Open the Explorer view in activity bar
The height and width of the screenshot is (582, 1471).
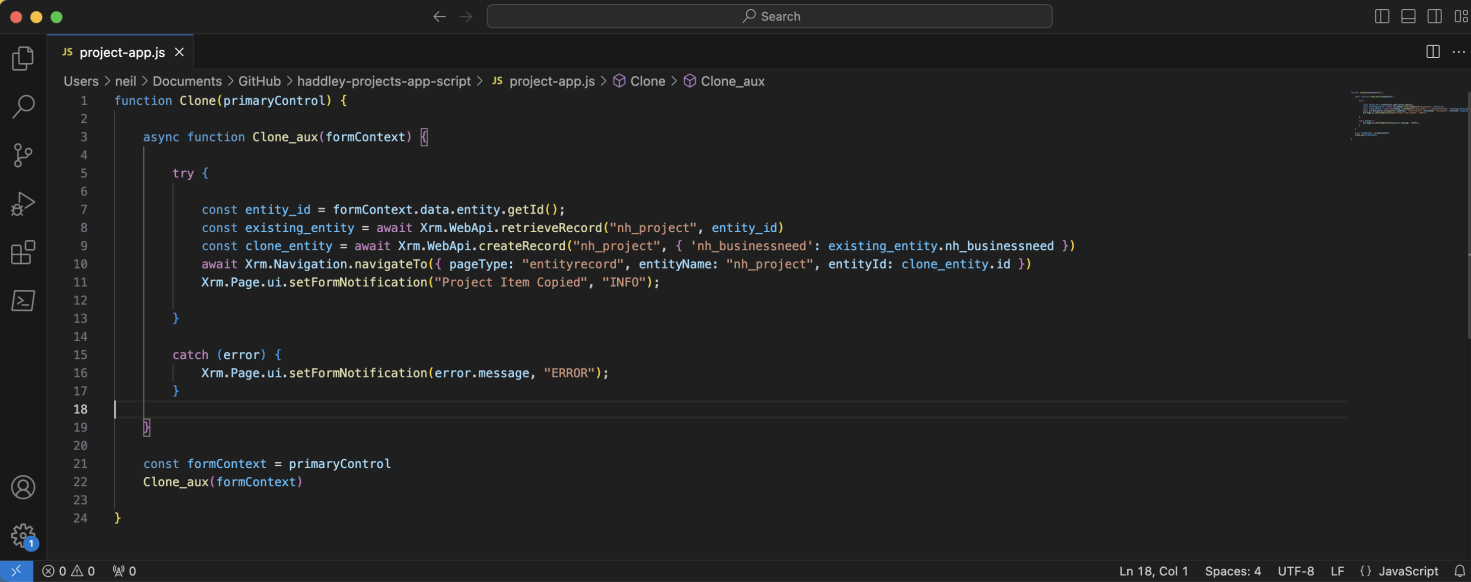23,59
